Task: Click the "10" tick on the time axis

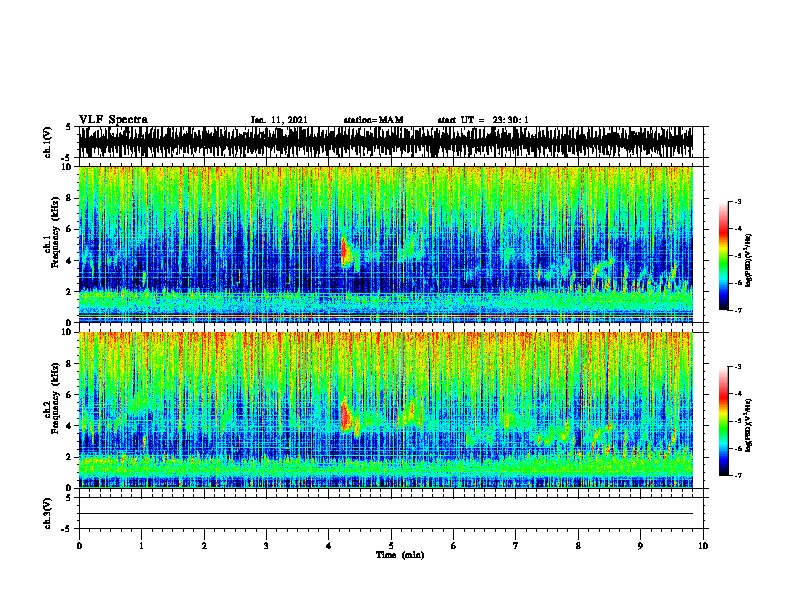Action: point(703,546)
